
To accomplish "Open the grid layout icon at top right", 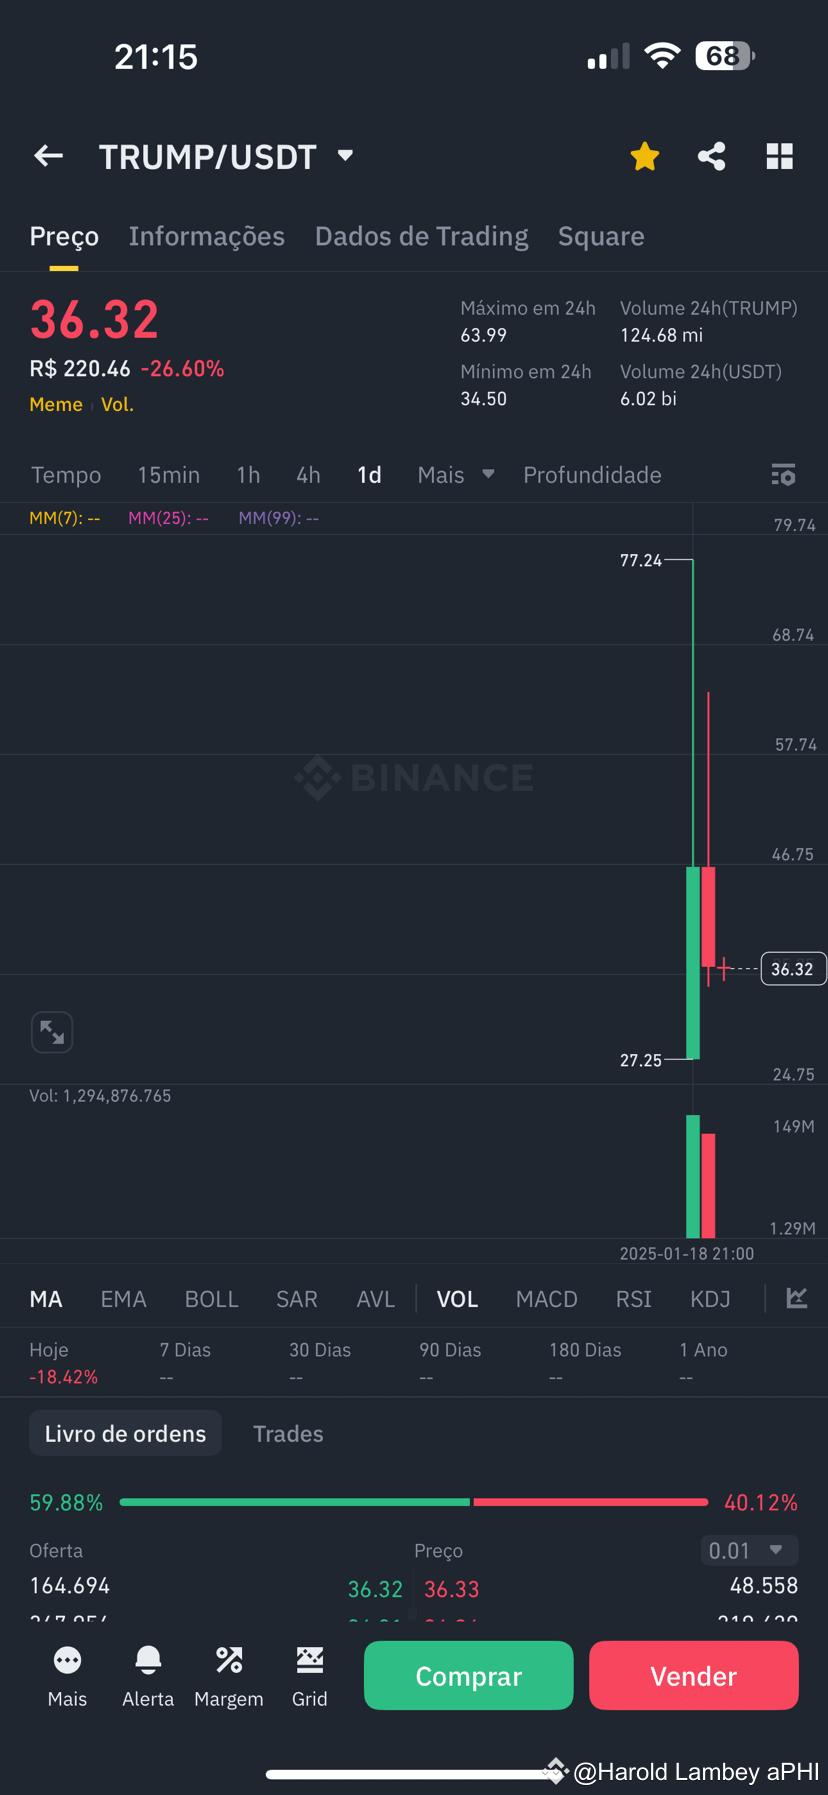I will point(780,156).
